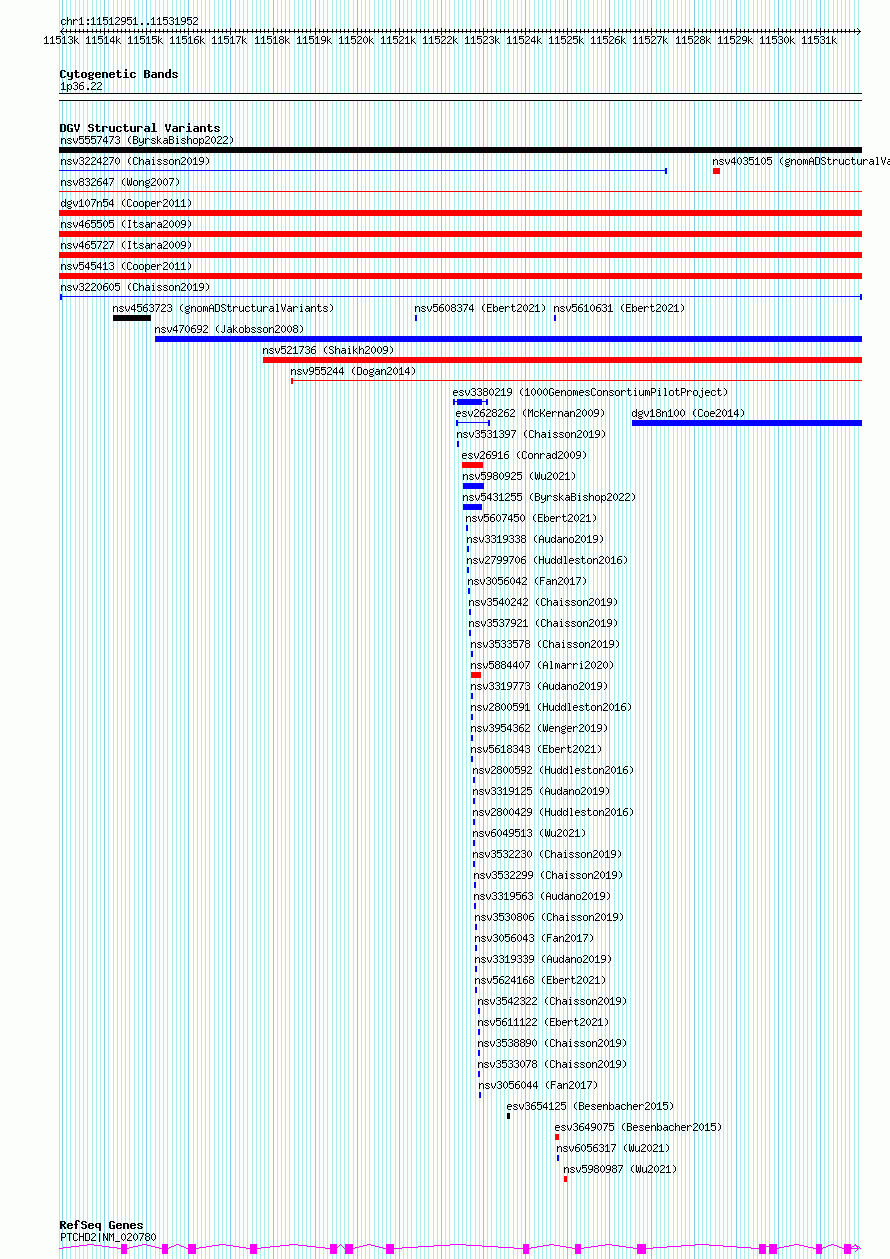The width and height of the screenshot is (890, 1259).
Task: Open esv2628262 (McKernan2009) label
Action: [530, 413]
